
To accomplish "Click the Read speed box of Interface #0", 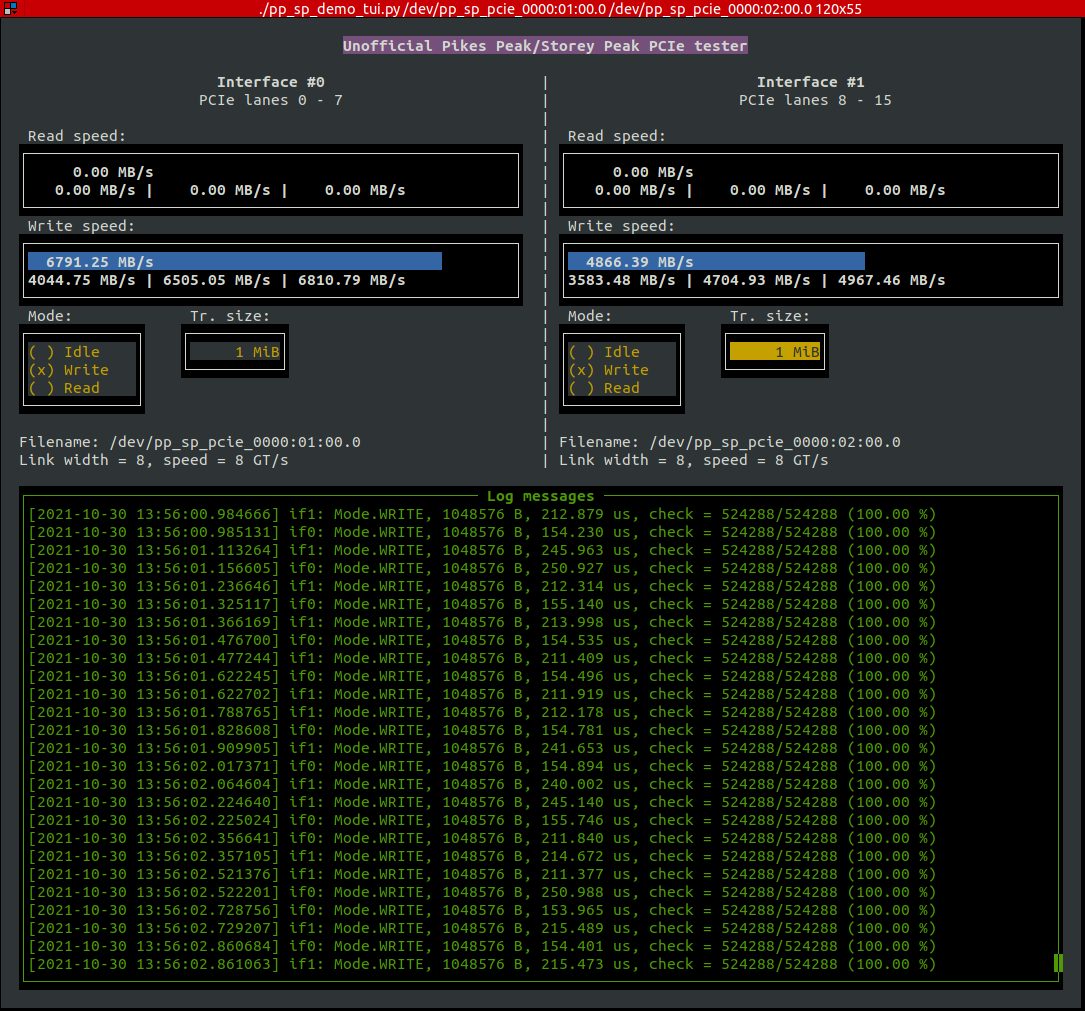I will coord(270,180).
